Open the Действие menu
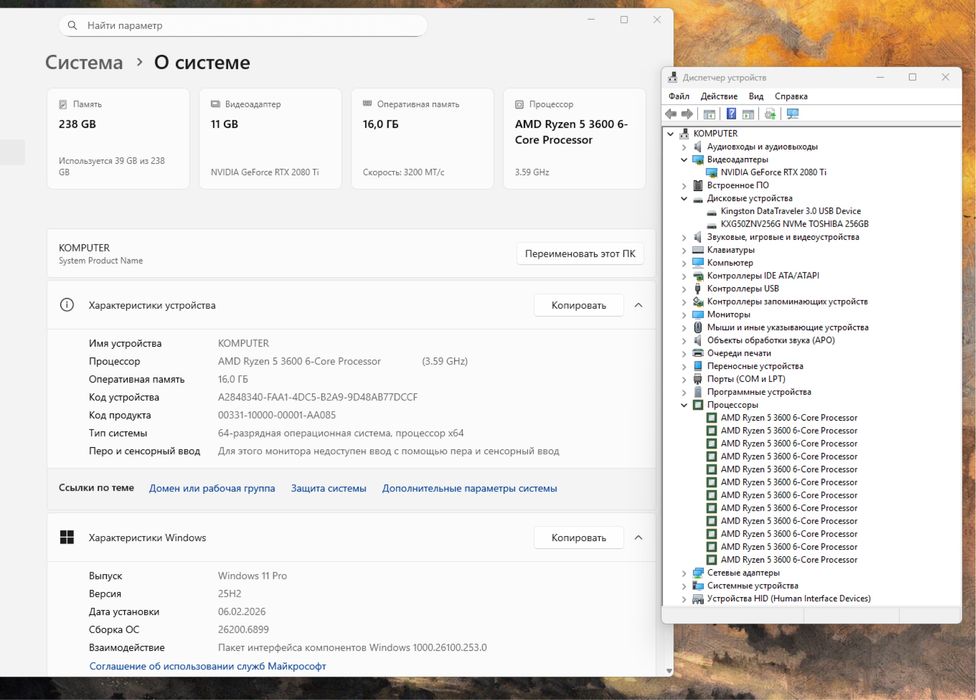 click(x=719, y=96)
